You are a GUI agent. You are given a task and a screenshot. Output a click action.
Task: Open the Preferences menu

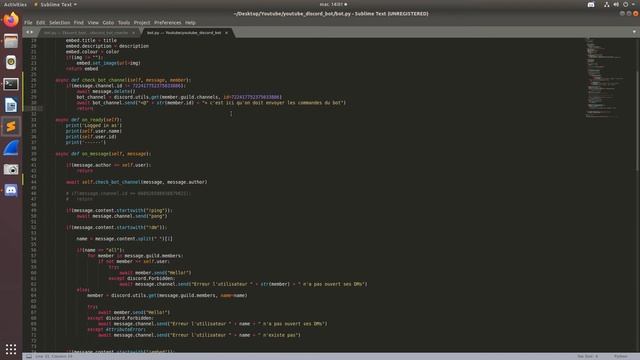pyautogui.click(x=167, y=22)
